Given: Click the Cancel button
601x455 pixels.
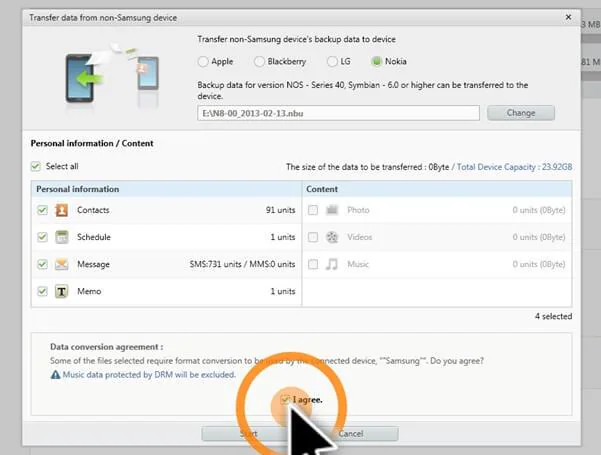Looking at the screenshot, I should click(350, 434).
